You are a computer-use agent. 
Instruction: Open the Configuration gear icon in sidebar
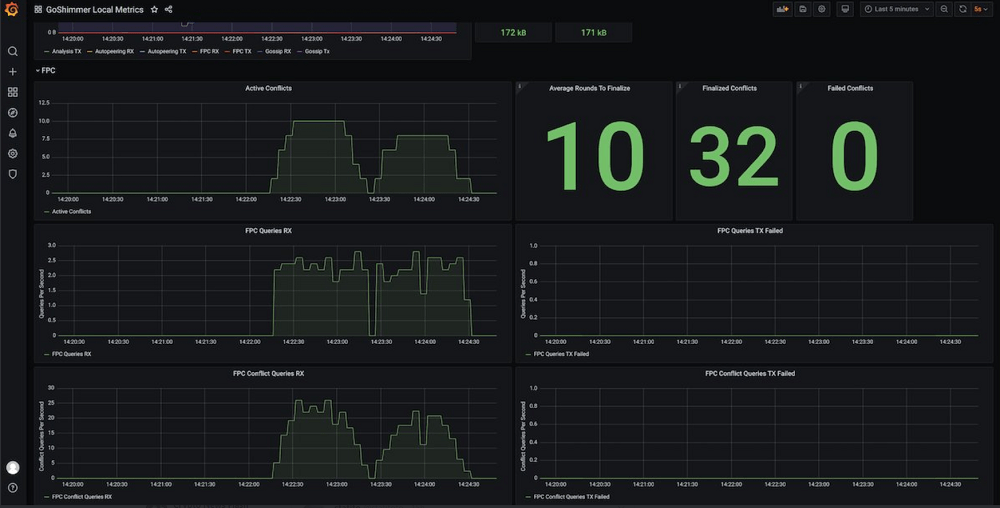coord(12,154)
